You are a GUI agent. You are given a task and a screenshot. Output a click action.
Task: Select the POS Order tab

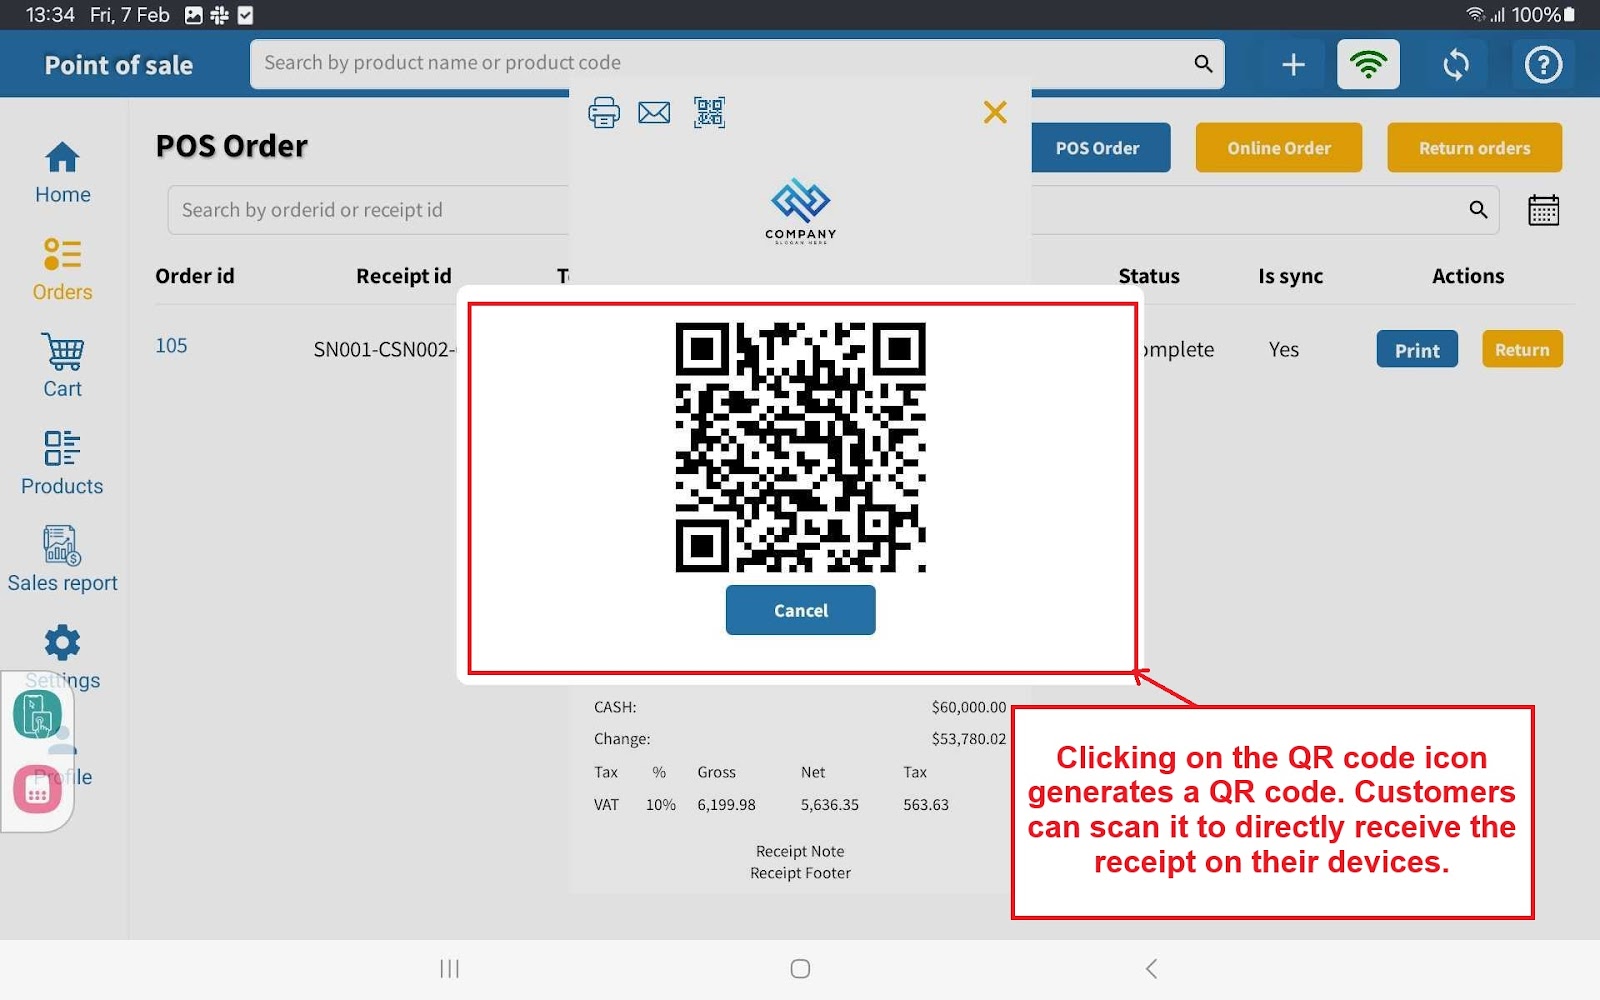click(x=1098, y=148)
